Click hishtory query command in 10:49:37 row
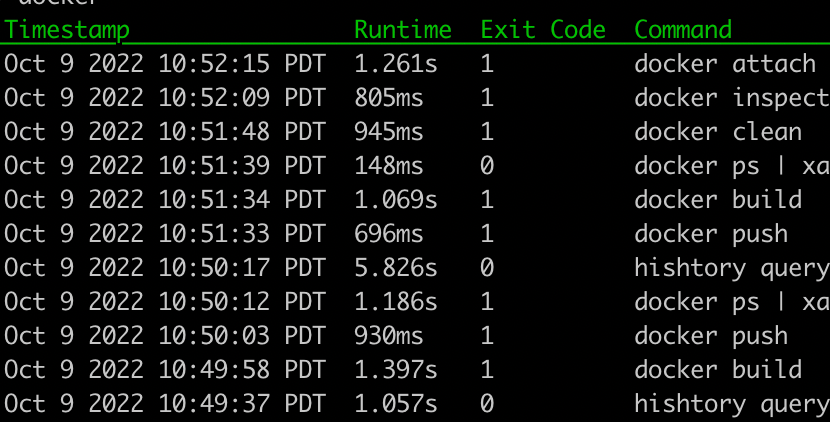This screenshot has height=422, width=830. point(732,405)
